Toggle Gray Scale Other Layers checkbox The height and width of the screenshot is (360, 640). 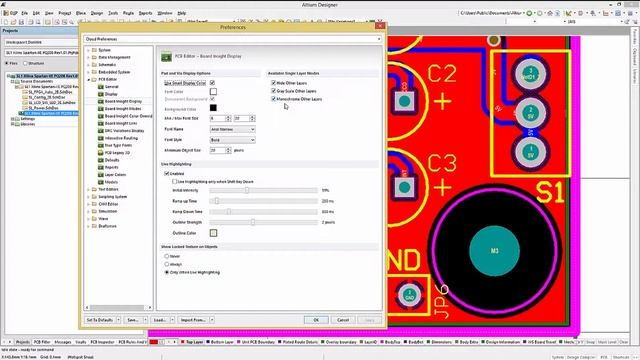[273, 91]
